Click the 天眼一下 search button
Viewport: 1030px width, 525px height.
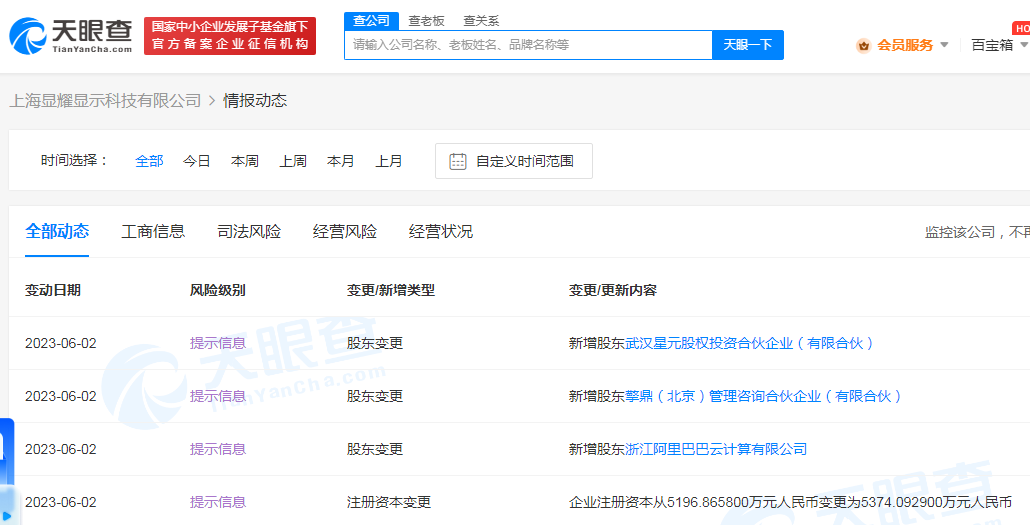(748, 45)
